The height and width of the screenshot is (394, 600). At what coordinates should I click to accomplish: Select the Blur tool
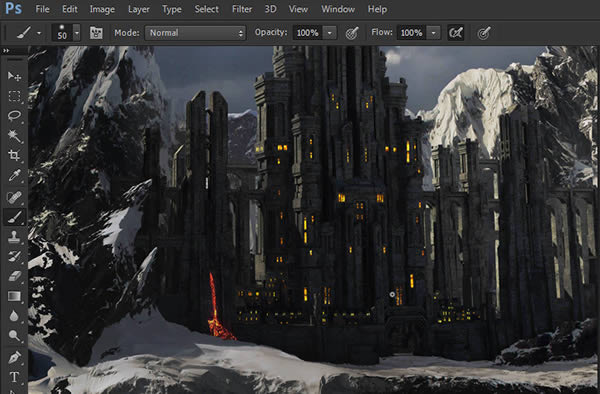[14, 316]
